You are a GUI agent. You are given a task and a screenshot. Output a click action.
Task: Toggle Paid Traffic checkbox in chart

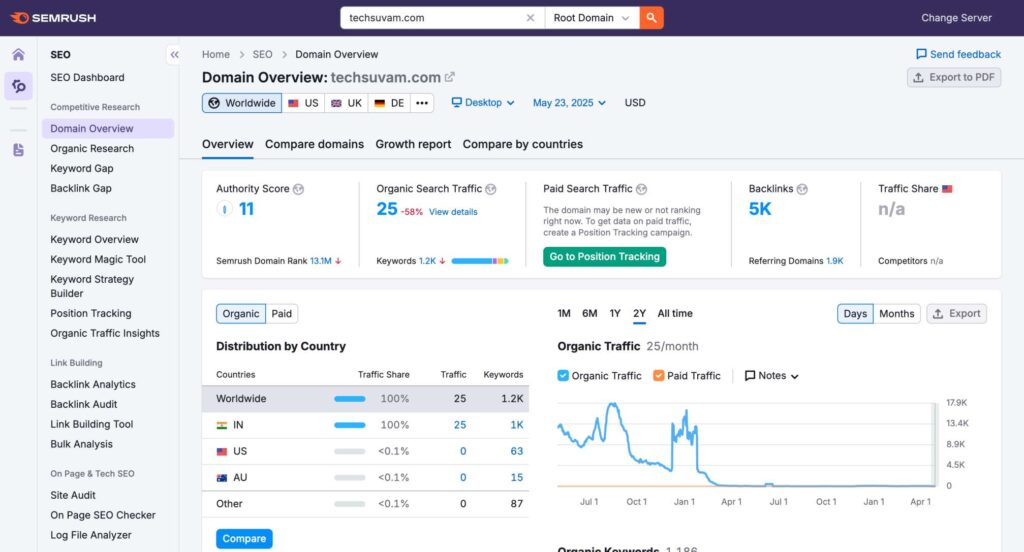click(658, 376)
